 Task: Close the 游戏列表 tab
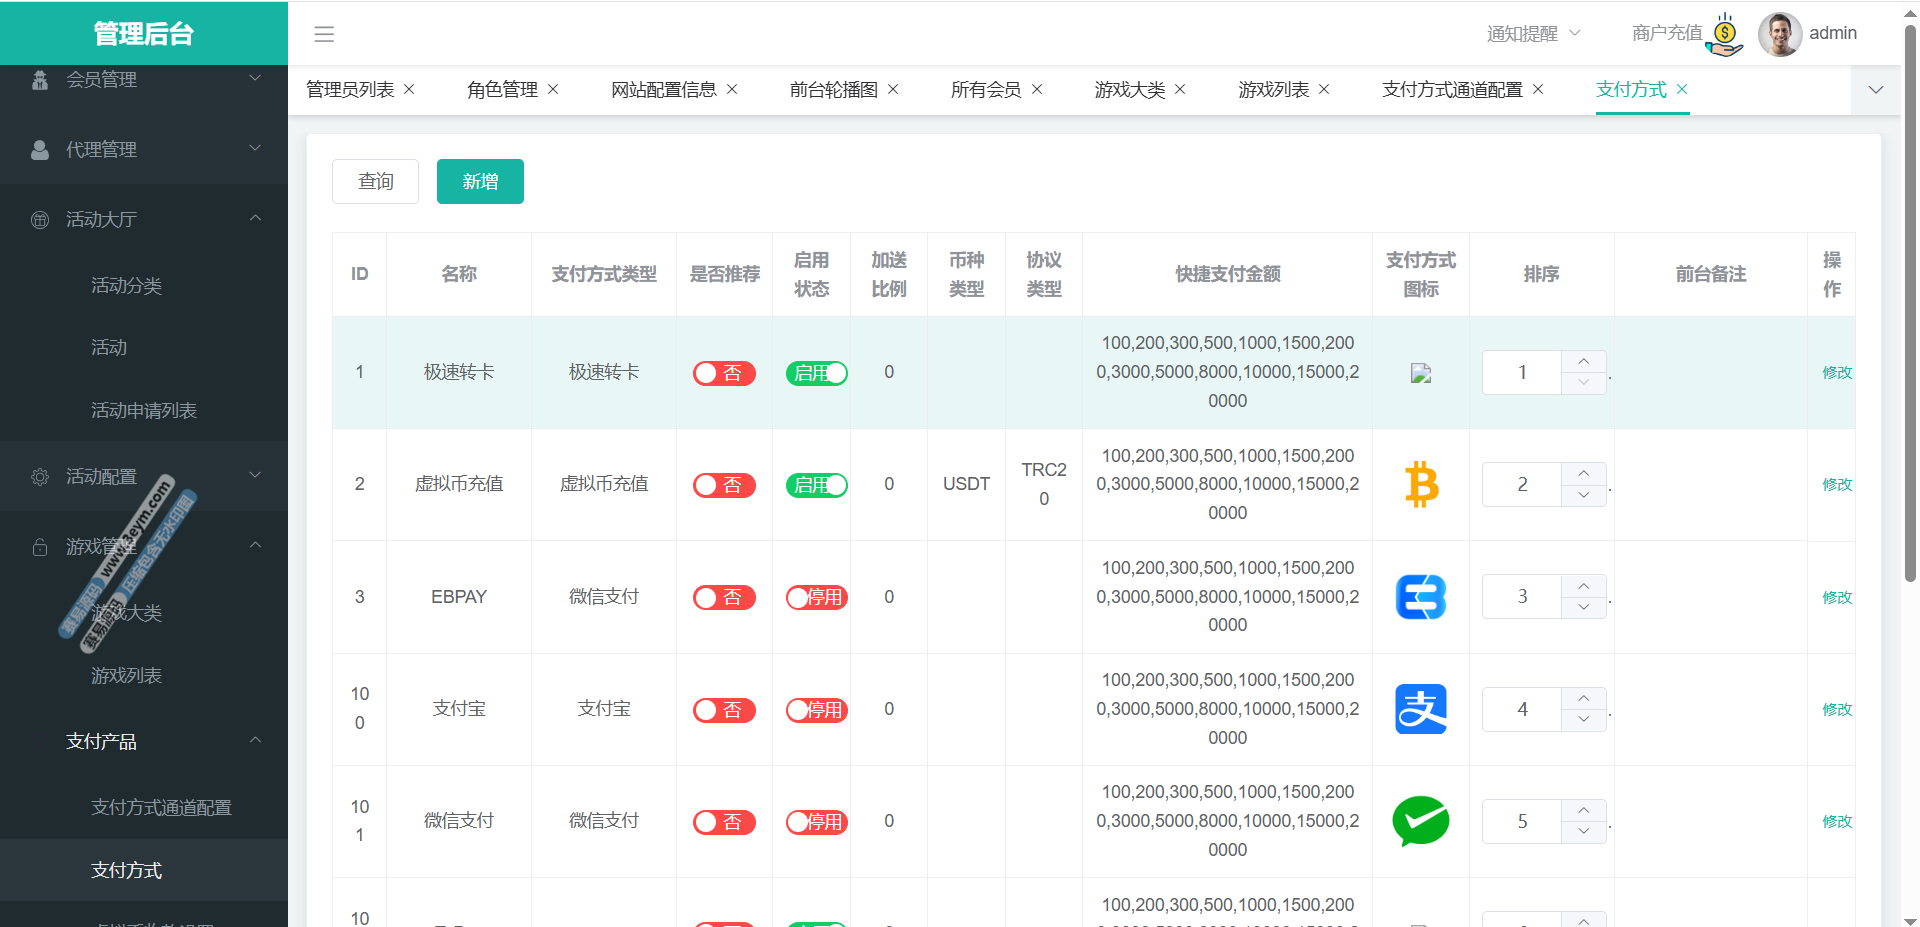coord(1324,90)
